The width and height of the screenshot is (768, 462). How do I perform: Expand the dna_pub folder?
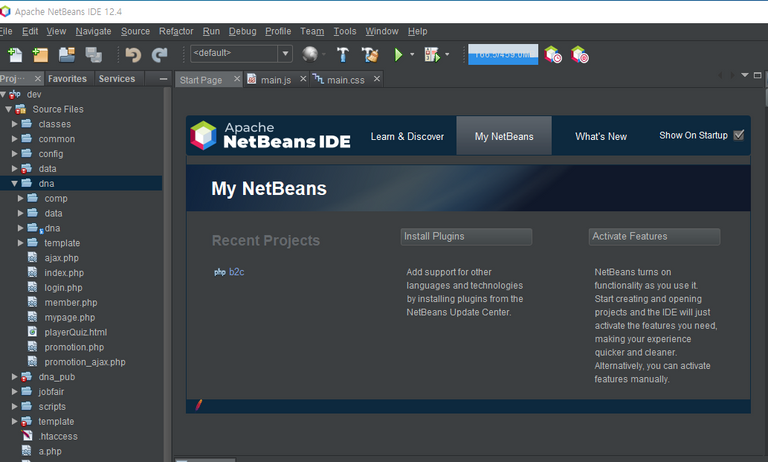point(14,377)
